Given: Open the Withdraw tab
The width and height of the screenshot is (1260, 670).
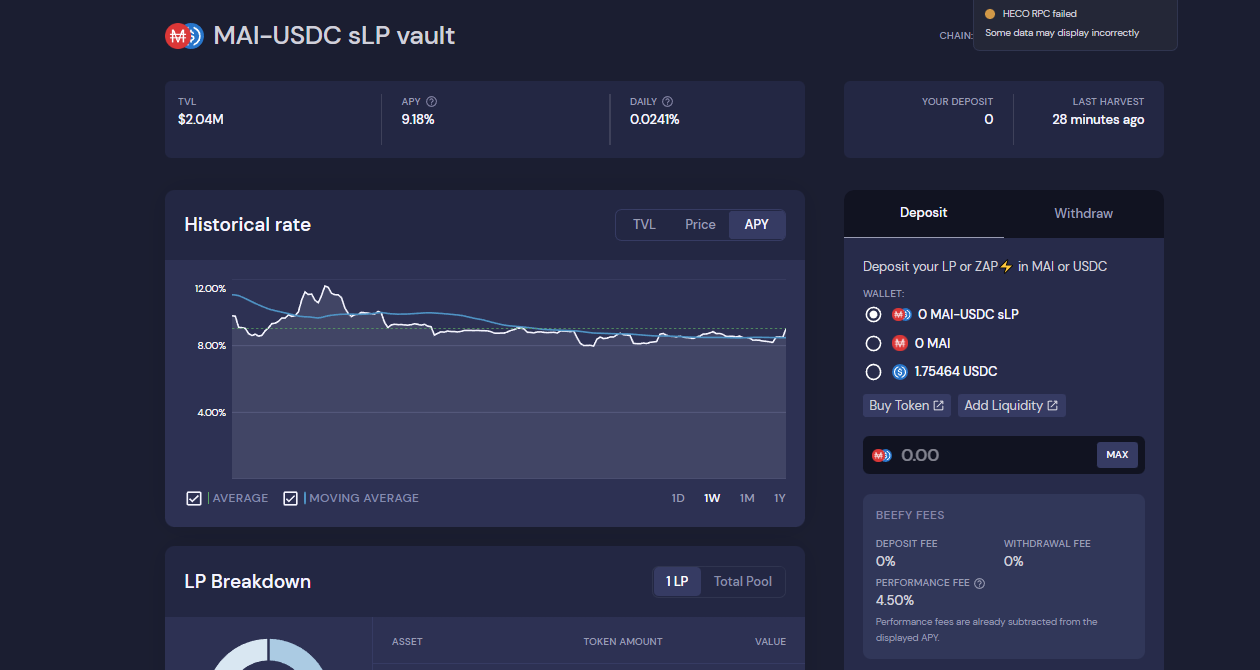Looking at the screenshot, I should pos(1084,213).
